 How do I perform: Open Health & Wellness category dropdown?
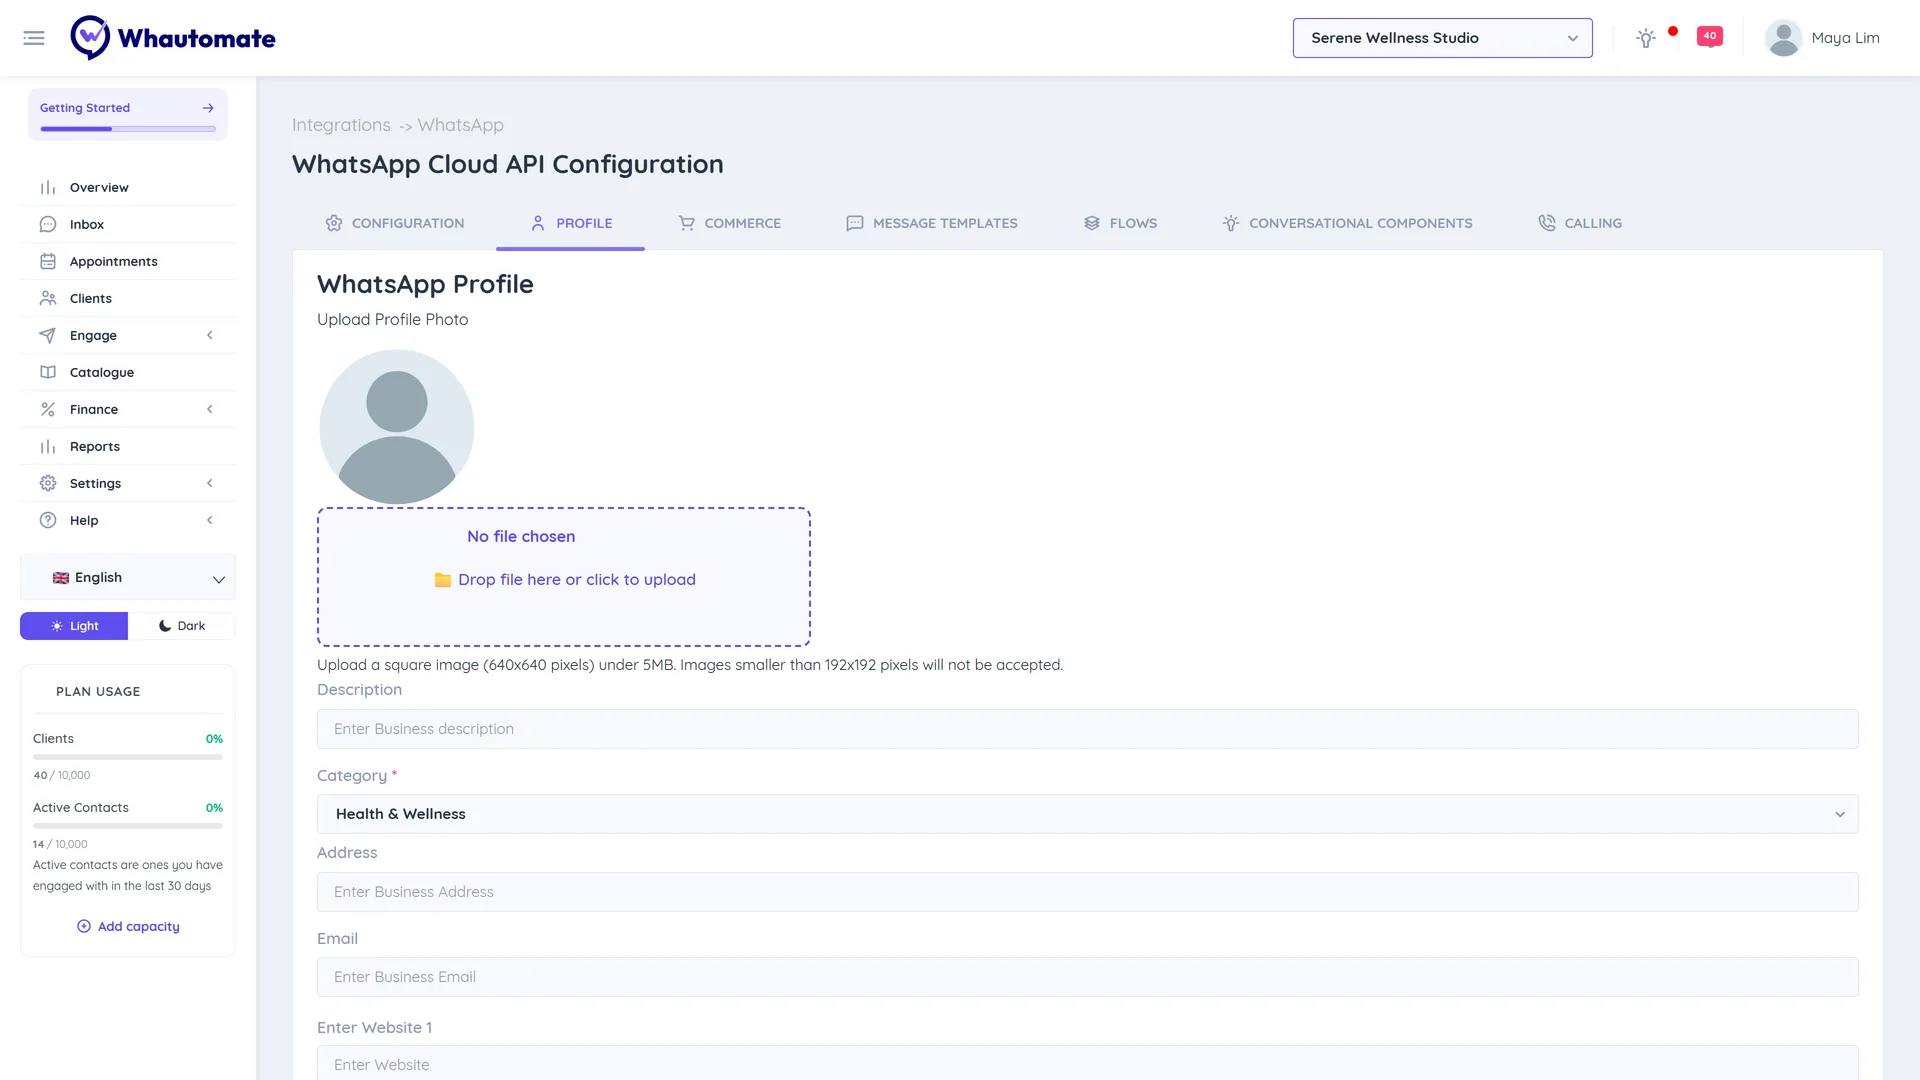(x=1087, y=814)
